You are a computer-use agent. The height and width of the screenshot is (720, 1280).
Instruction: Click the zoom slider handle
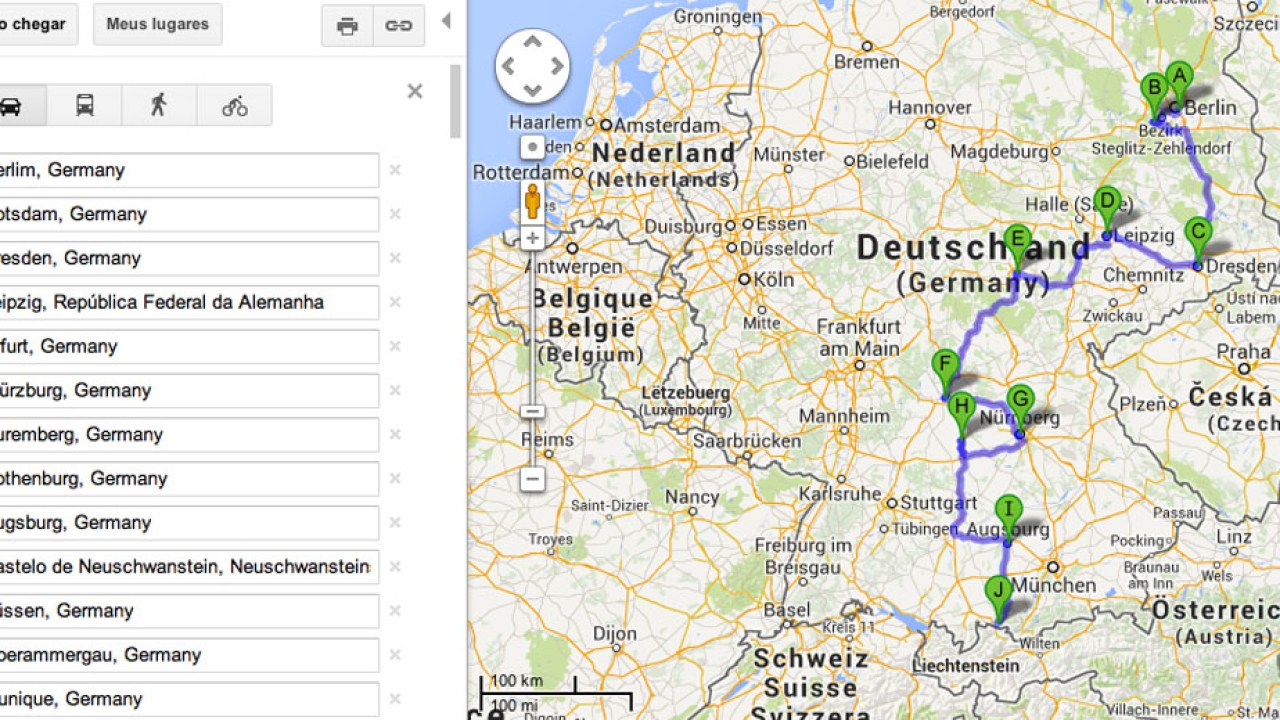532,411
